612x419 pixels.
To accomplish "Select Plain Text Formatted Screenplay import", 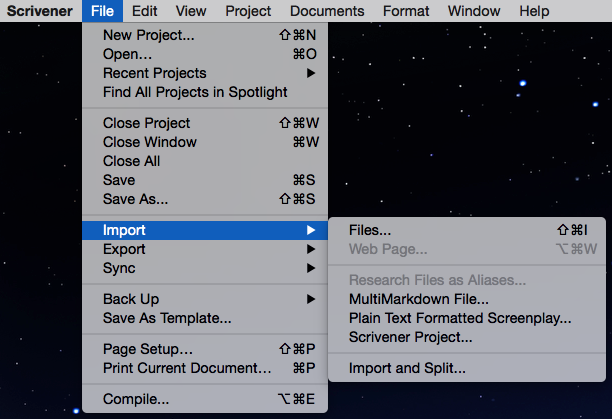I will pos(460,318).
